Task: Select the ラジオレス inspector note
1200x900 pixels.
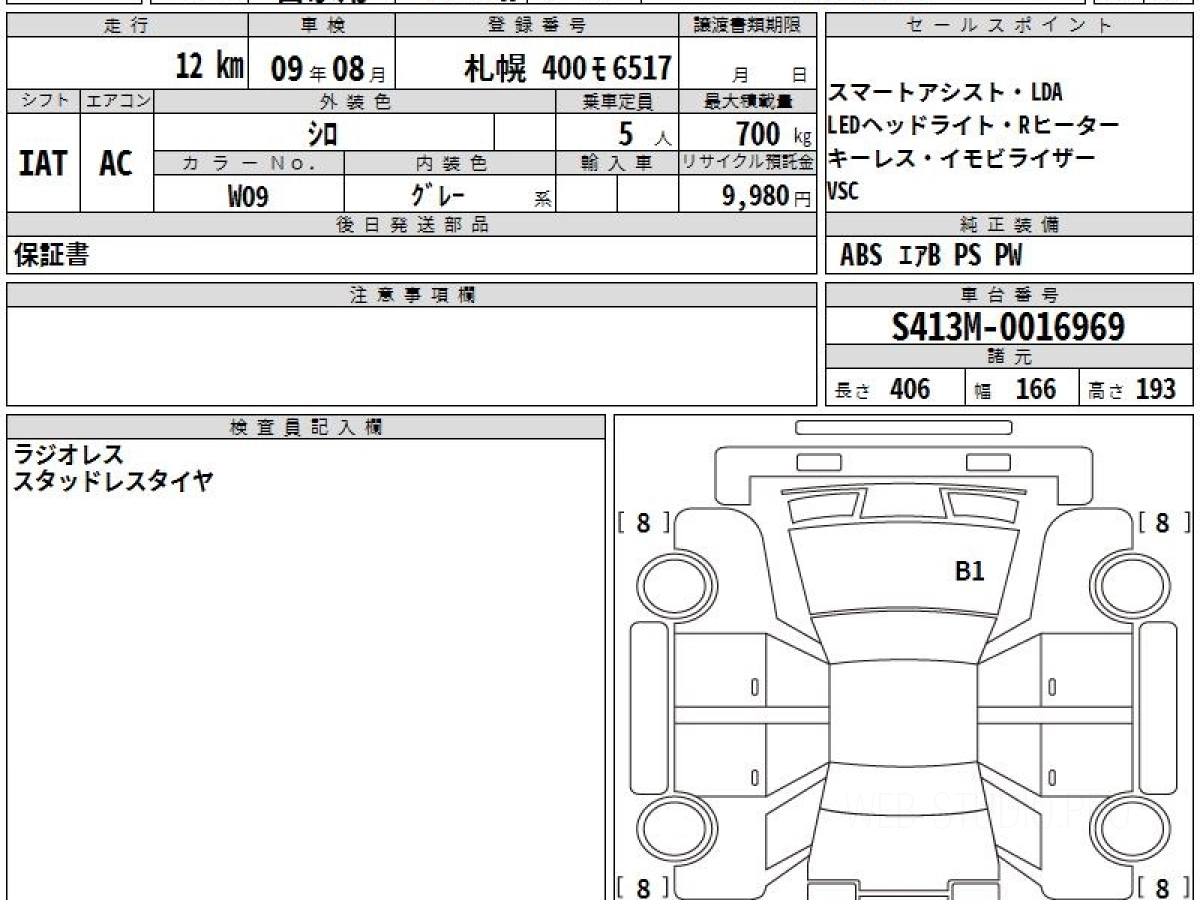Action: 68,454
